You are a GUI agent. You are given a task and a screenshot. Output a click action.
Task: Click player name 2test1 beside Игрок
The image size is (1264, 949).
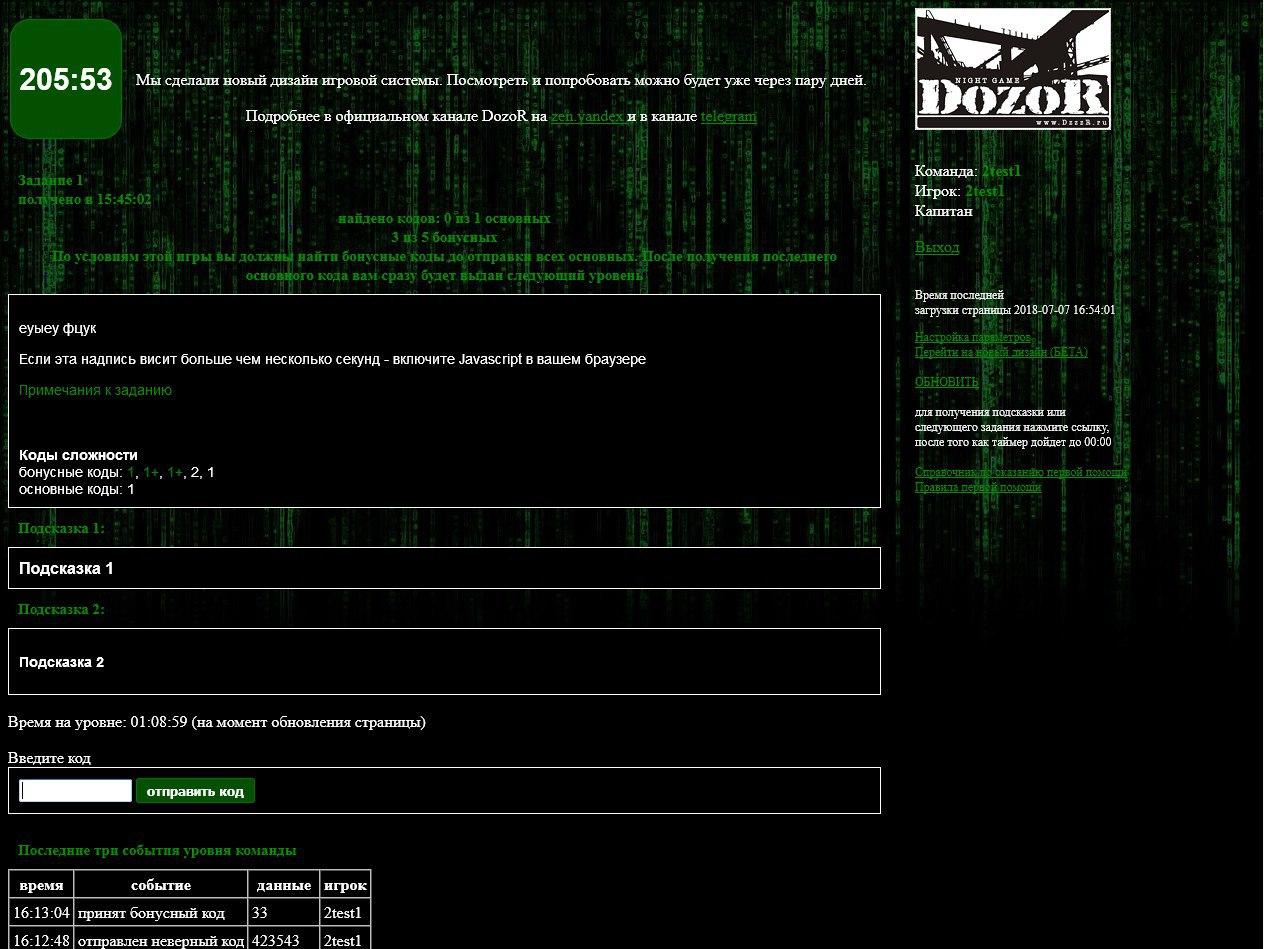(985, 191)
